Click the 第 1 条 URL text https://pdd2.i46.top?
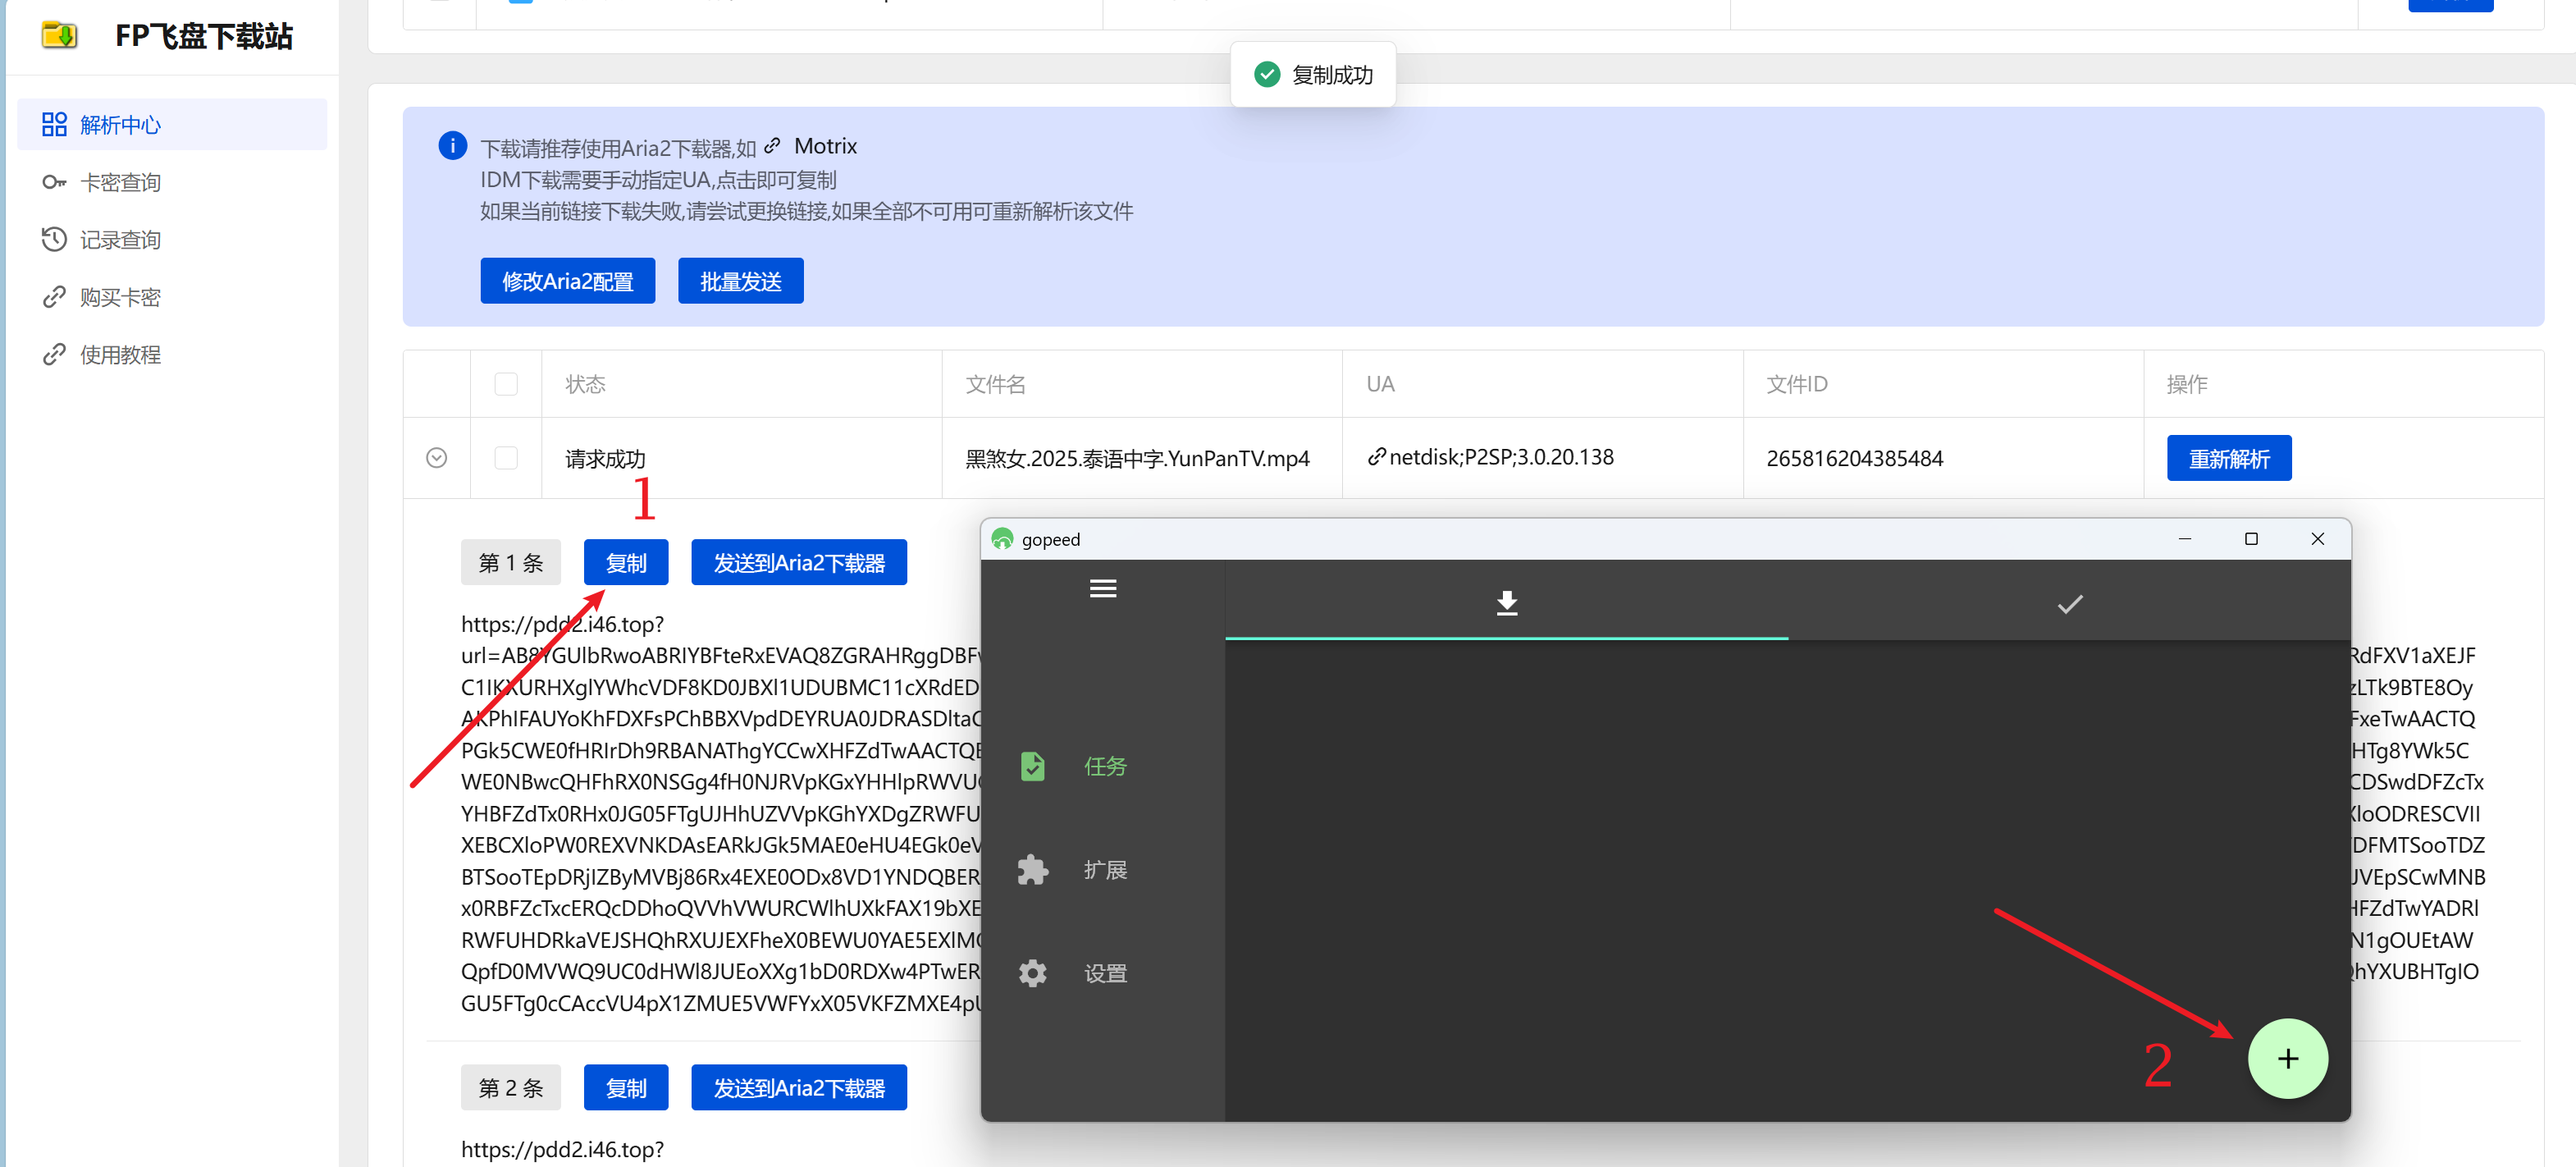Viewport: 2576px width, 1167px height. [562, 624]
